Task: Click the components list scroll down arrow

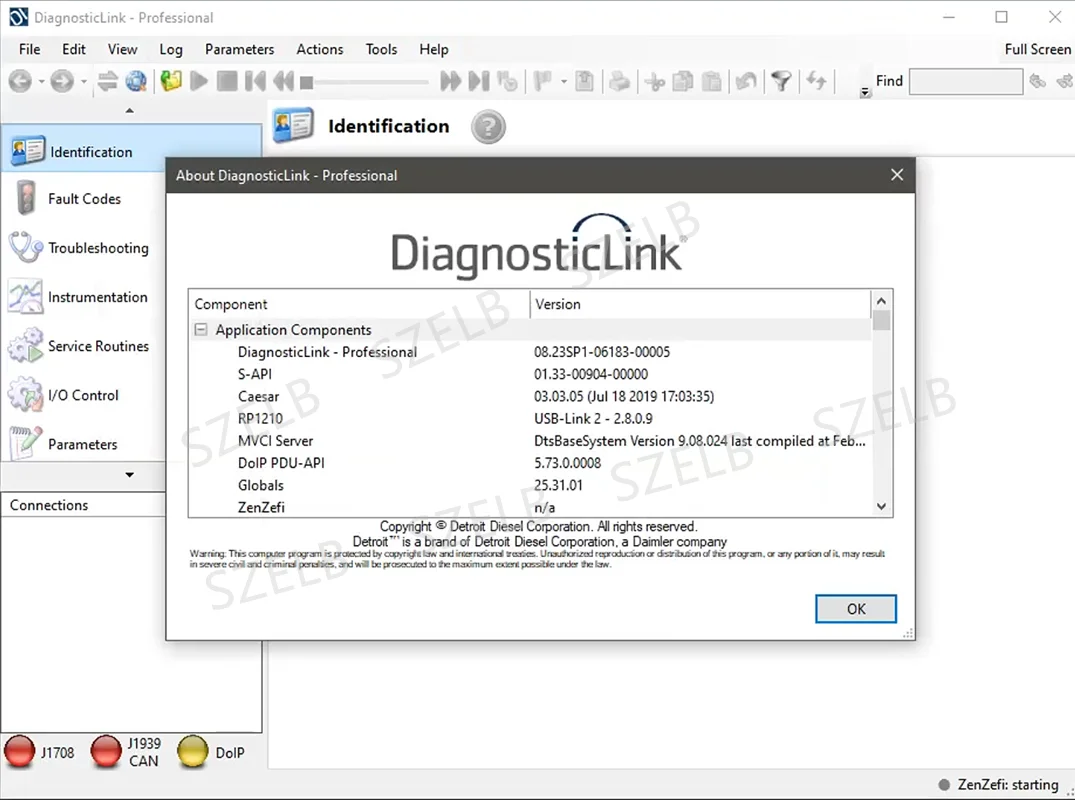Action: click(882, 507)
